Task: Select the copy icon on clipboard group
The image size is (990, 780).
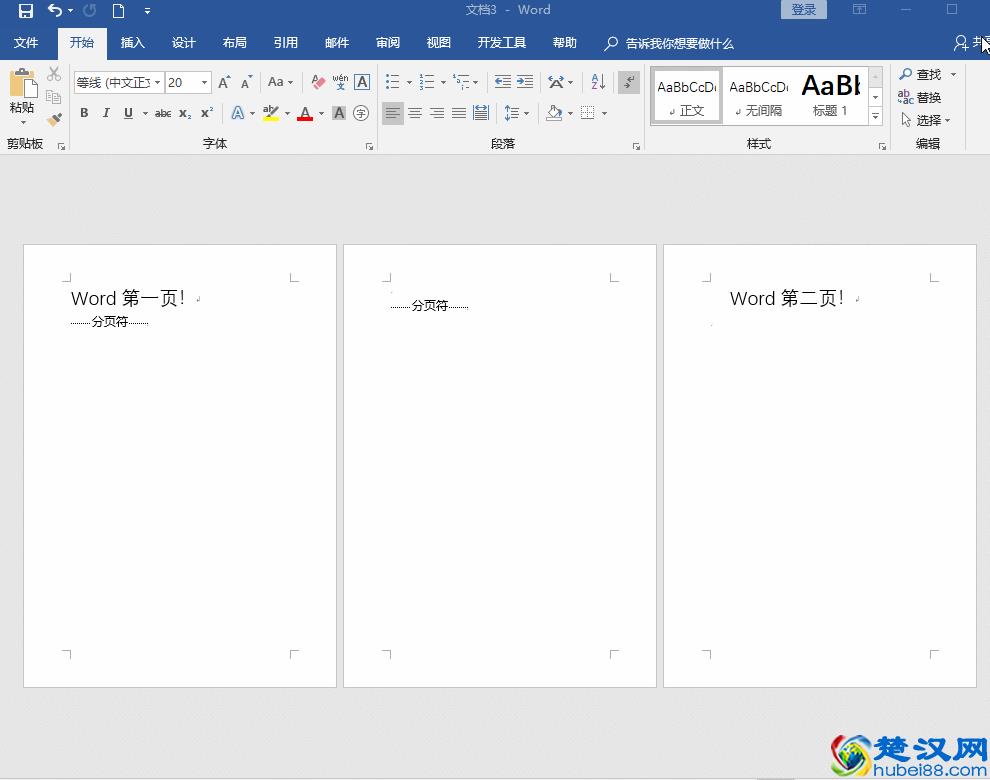Action: coord(55,96)
